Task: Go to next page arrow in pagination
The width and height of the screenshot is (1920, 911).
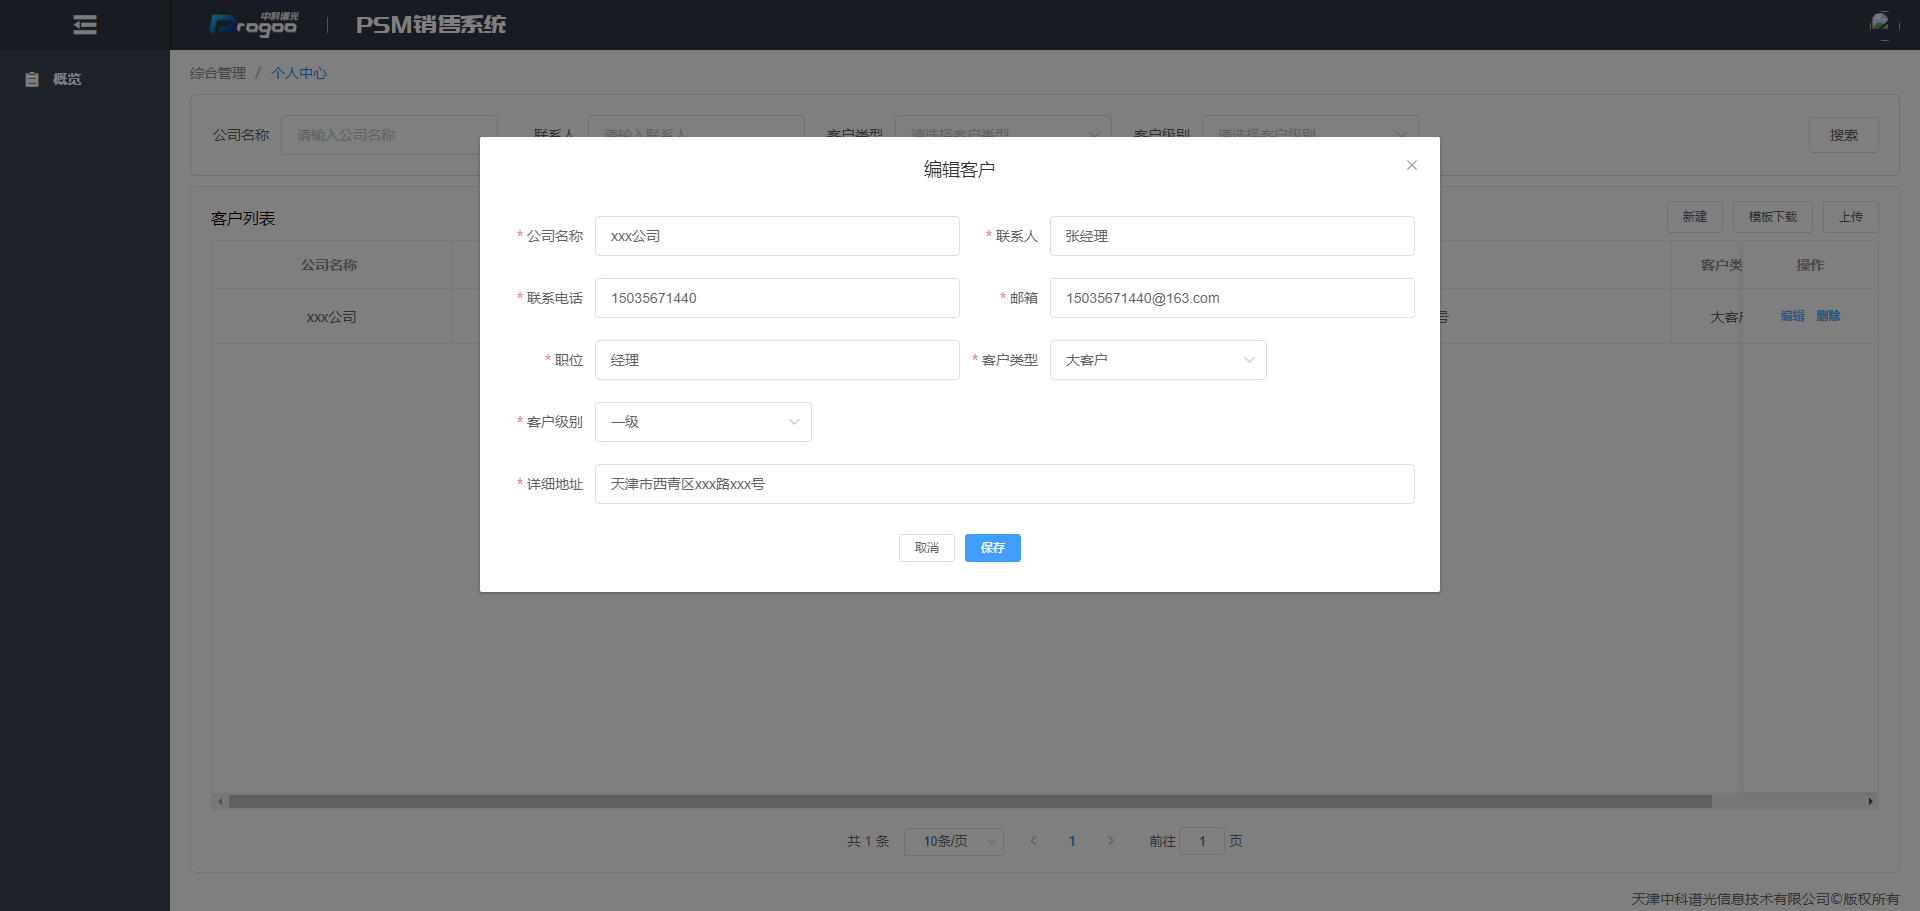Action: pos(1110,841)
